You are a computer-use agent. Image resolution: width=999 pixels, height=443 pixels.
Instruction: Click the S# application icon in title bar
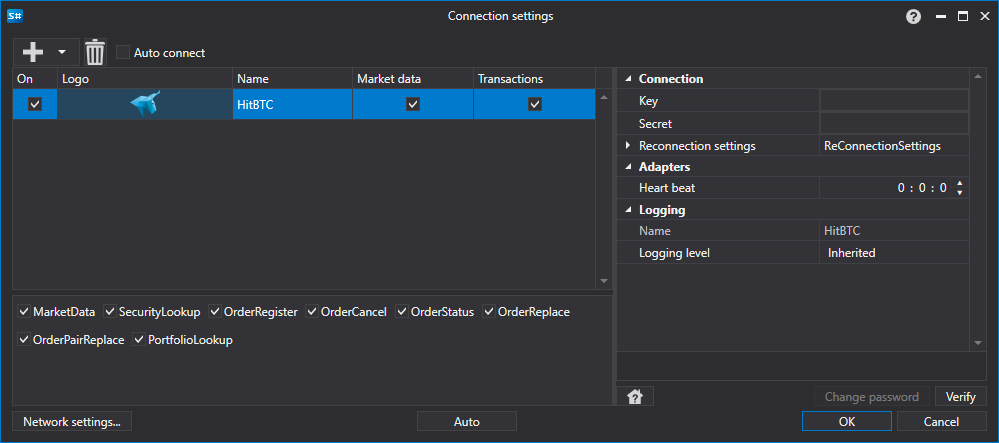pyautogui.click(x=15, y=17)
